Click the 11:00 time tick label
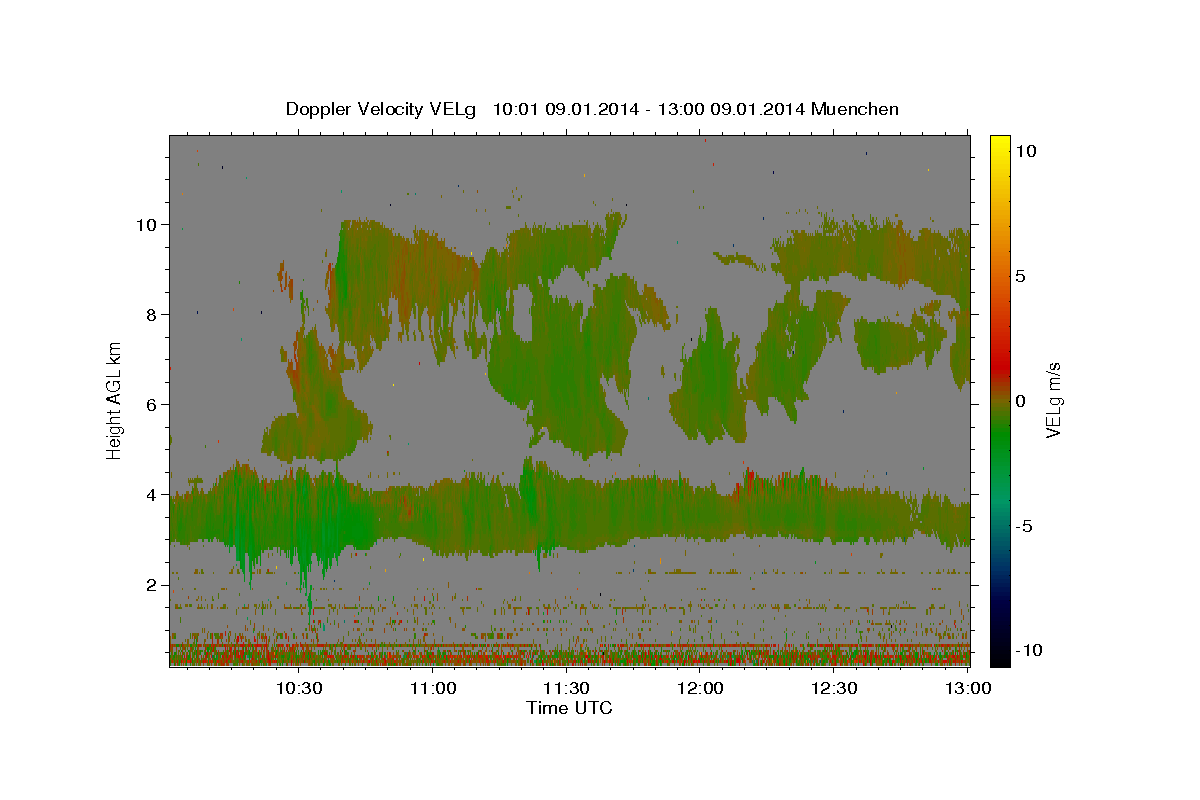This screenshot has height=800, width=1200. 433,688
